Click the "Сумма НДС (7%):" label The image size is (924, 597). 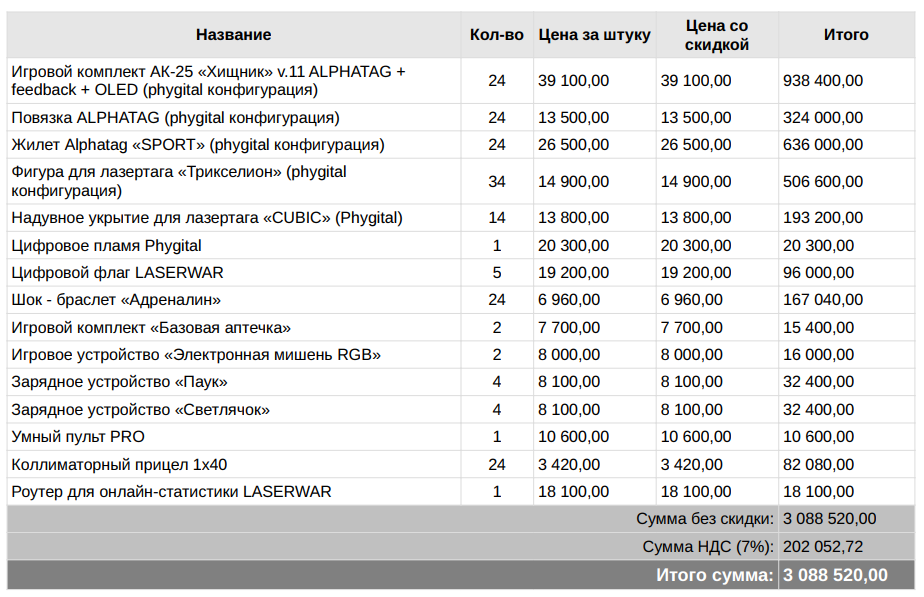tap(708, 547)
